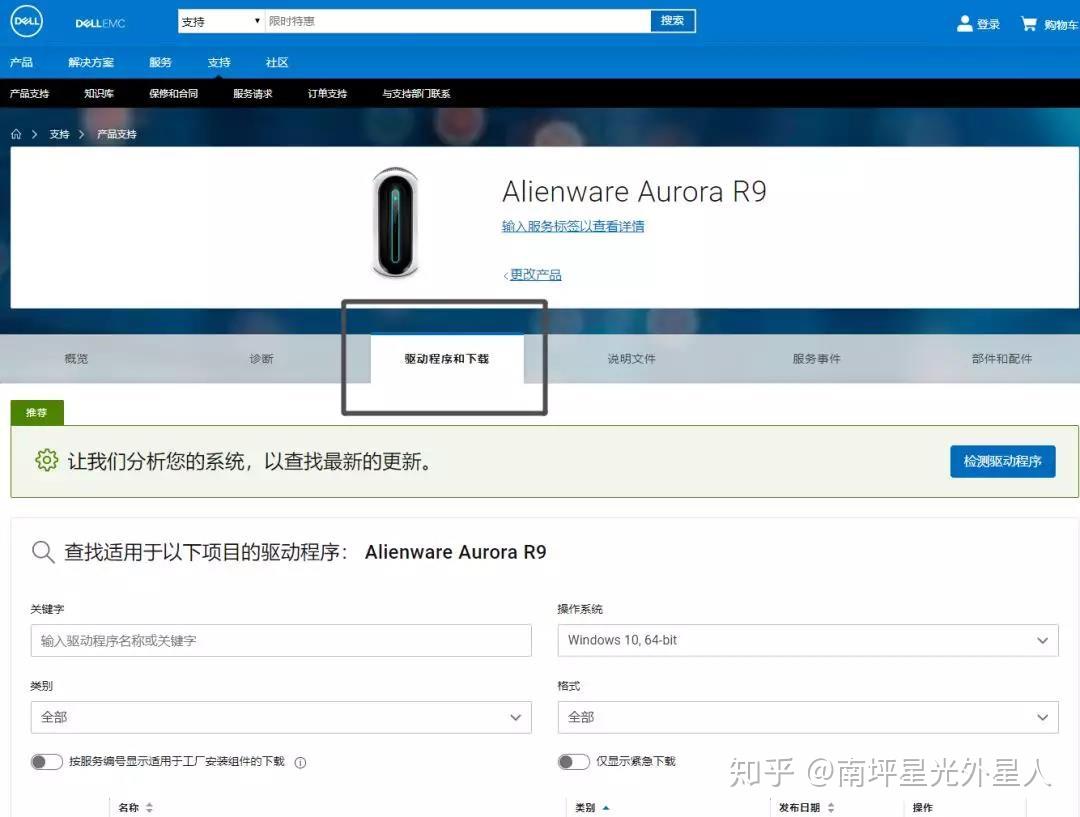
Task: Select the 说明文件 tab
Action: coord(629,358)
